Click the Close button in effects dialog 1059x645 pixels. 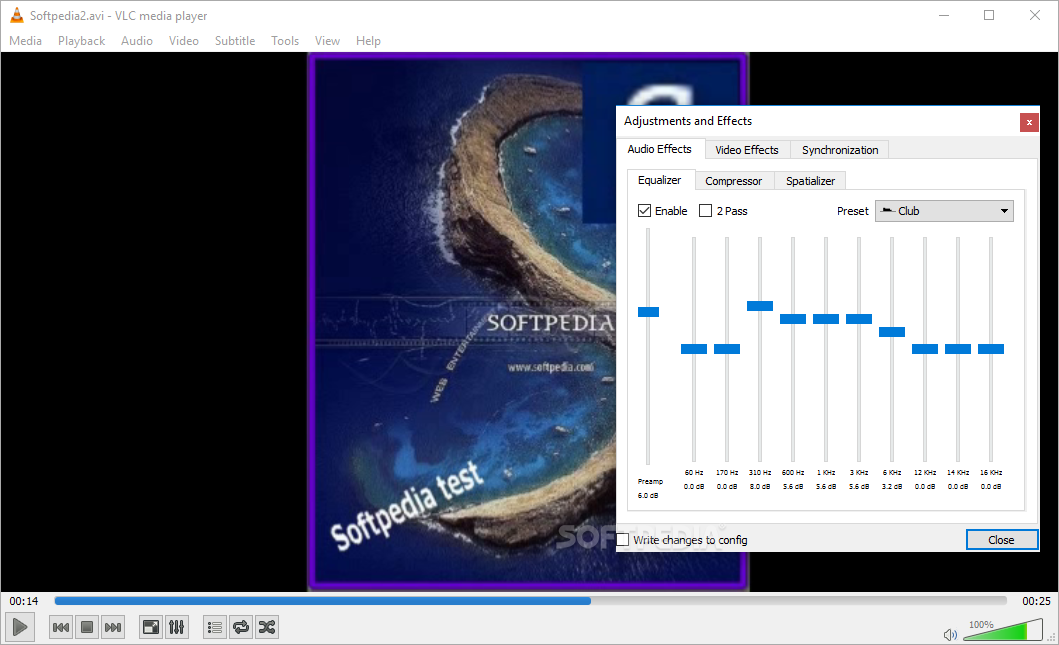1002,540
